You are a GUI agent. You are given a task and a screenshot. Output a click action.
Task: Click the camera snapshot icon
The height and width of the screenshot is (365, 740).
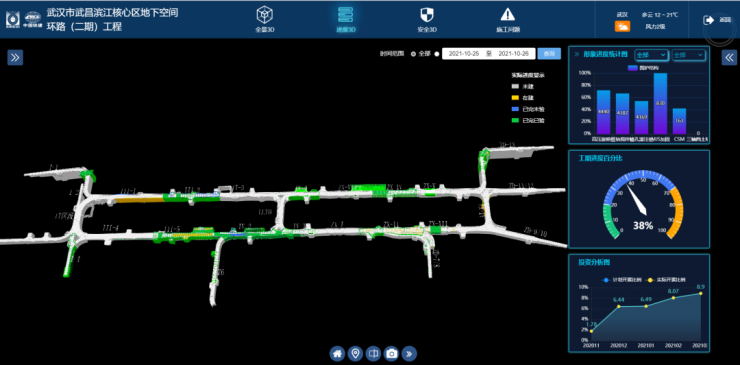click(391, 353)
